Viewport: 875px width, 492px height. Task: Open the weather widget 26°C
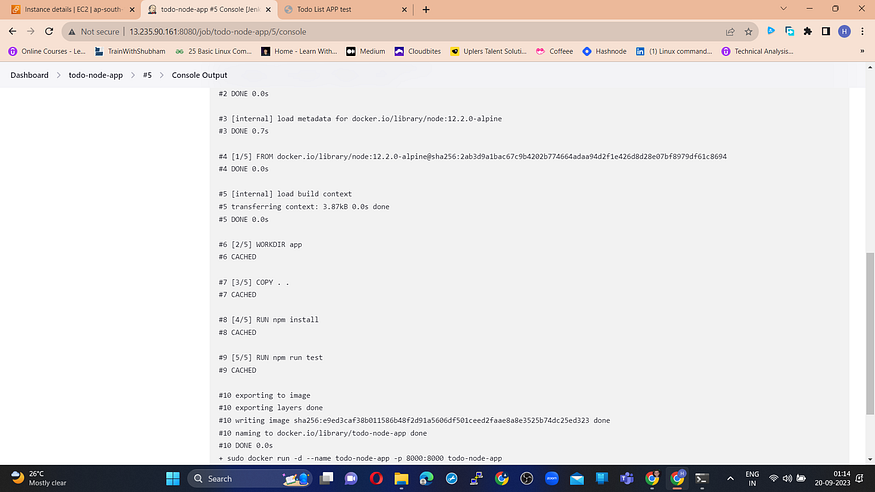click(39, 479)
